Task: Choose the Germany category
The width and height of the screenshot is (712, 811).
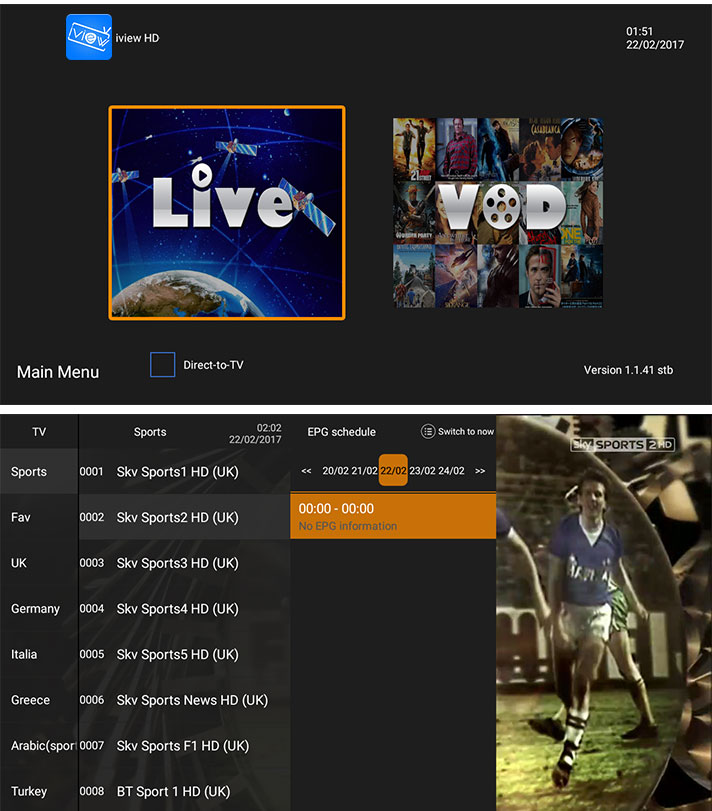Action: pyautogui.click(x=39, y=608)
